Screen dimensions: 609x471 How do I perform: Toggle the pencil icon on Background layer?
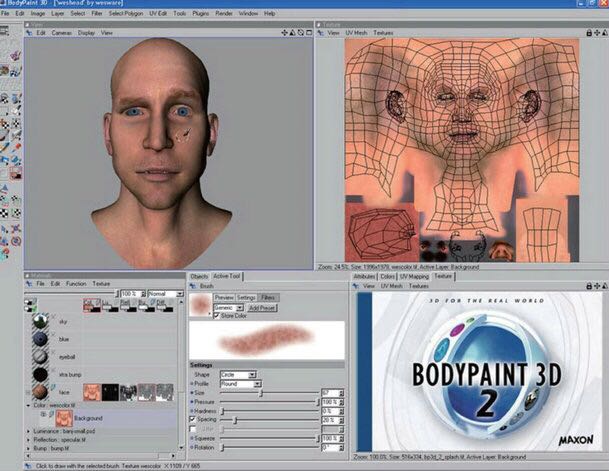(x=51, y=414)
